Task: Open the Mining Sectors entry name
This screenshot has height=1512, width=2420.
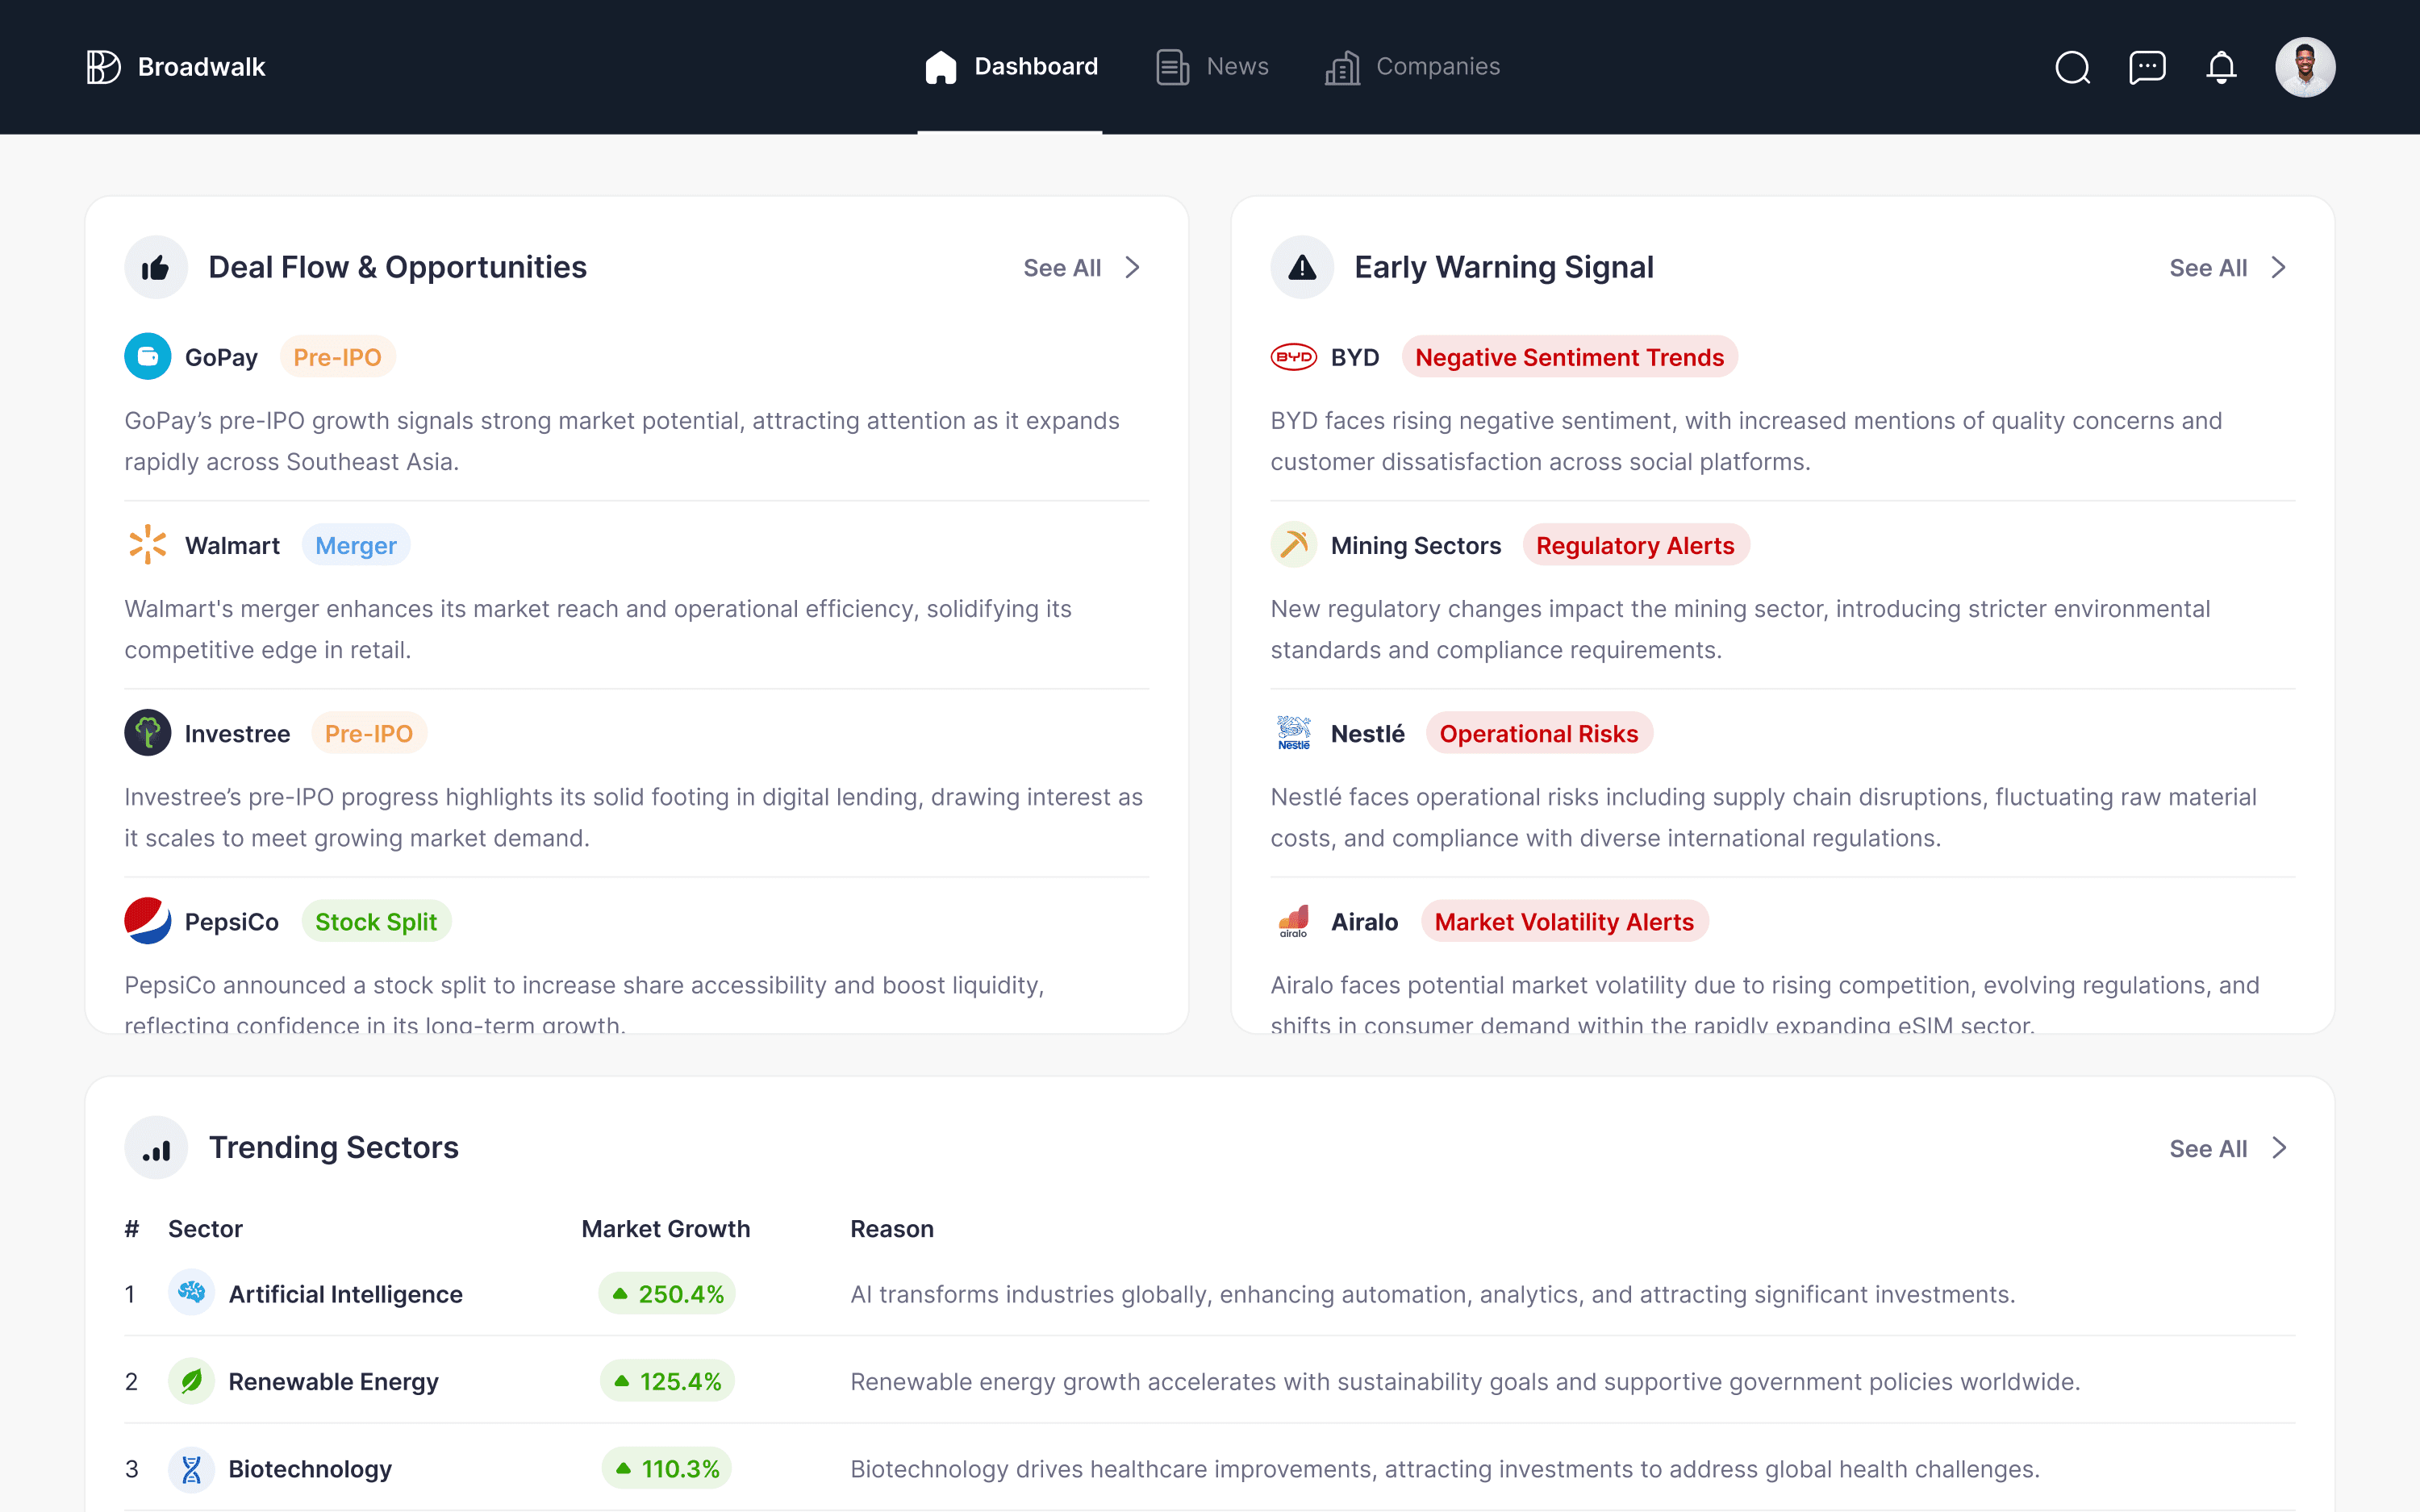Action: pos(1416,545)
